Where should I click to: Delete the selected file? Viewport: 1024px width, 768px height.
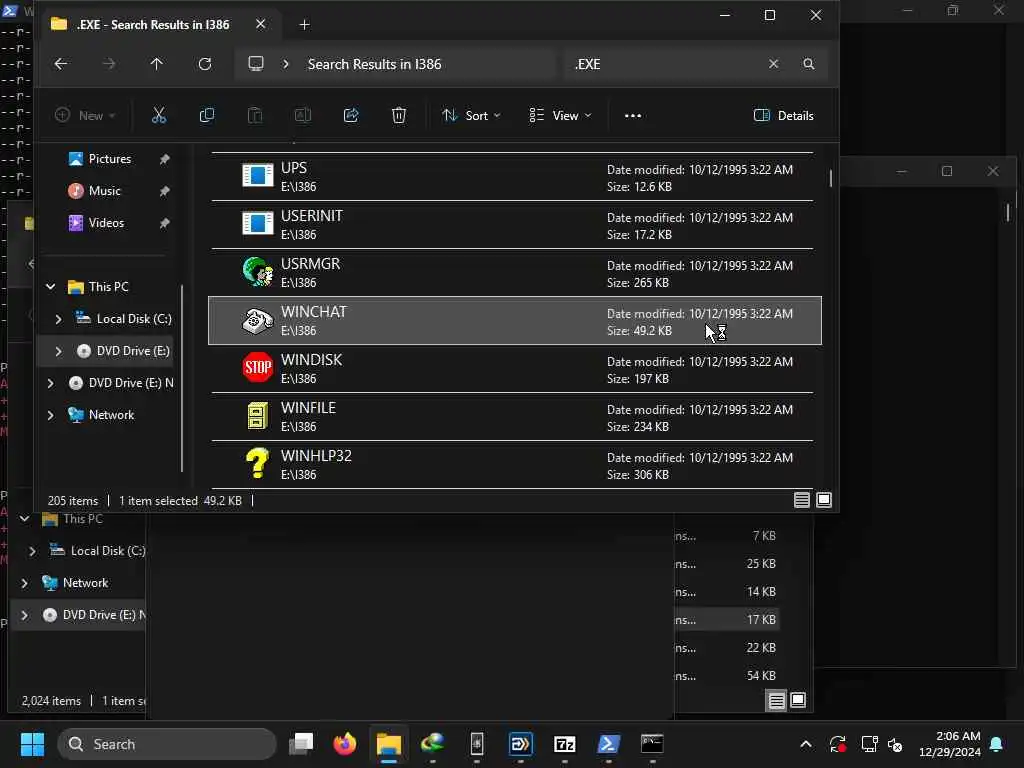pos(398,116)
